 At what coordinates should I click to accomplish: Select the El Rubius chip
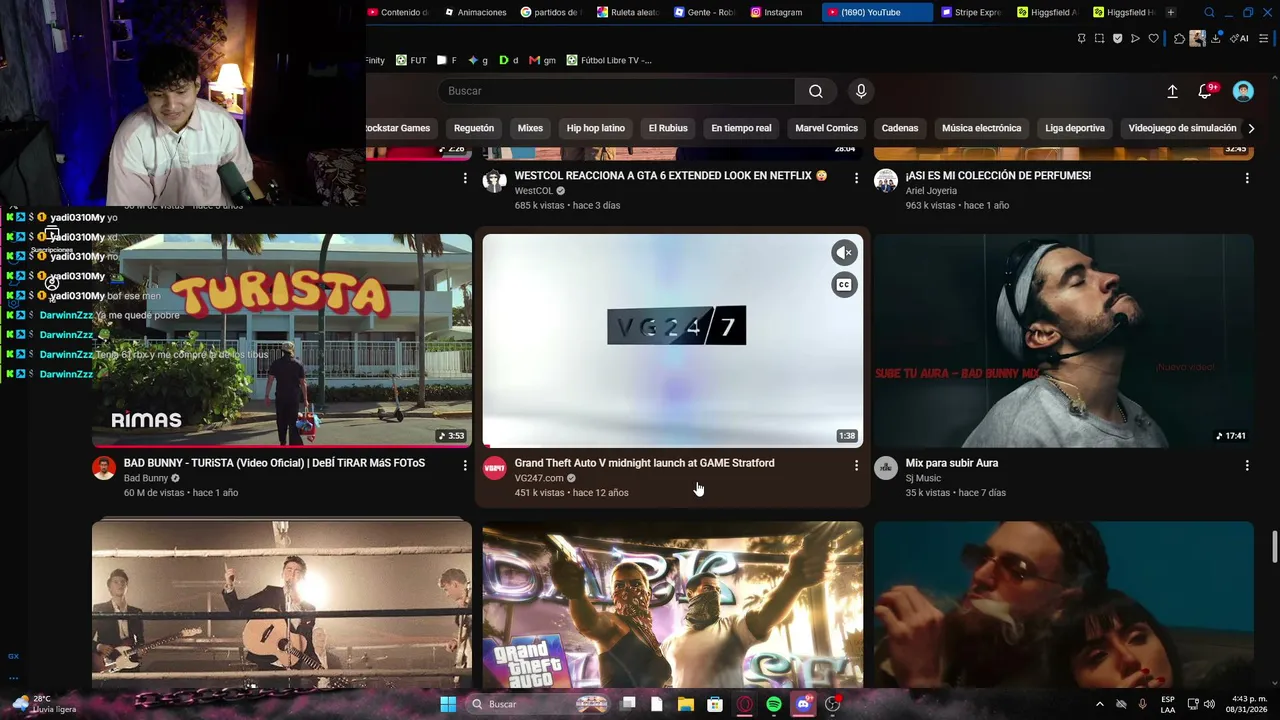(x=668, y=128)
